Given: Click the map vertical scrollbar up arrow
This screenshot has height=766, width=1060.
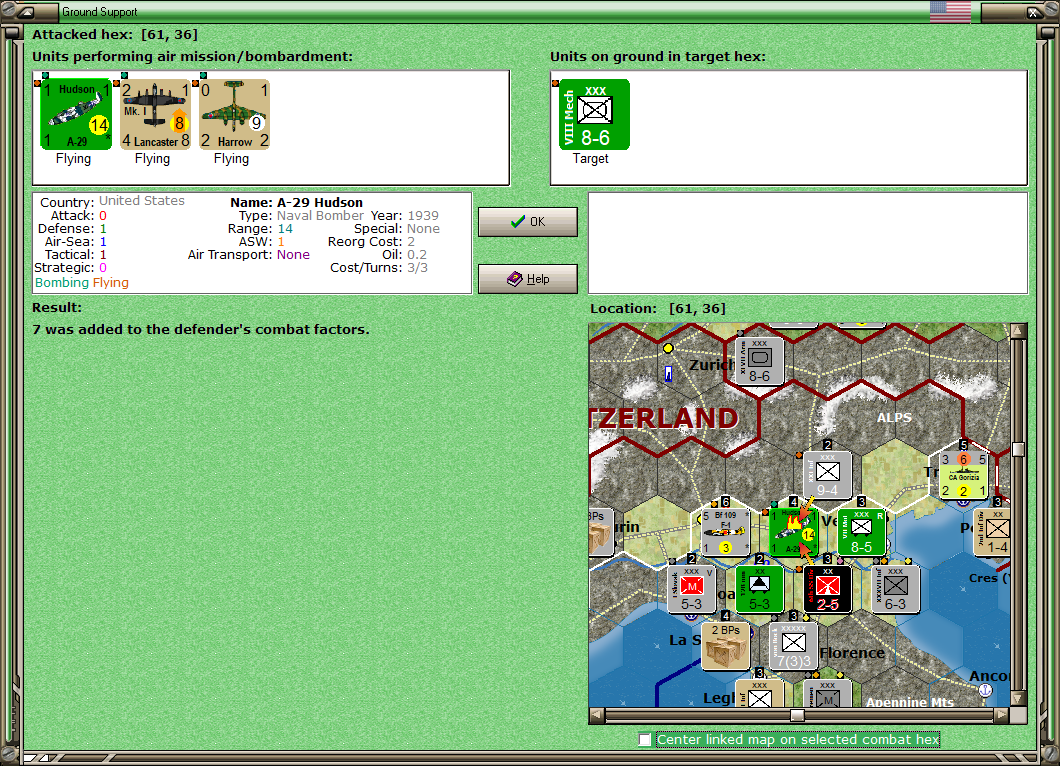Looking at the screenshot, I should click(x=1019, y=331).
